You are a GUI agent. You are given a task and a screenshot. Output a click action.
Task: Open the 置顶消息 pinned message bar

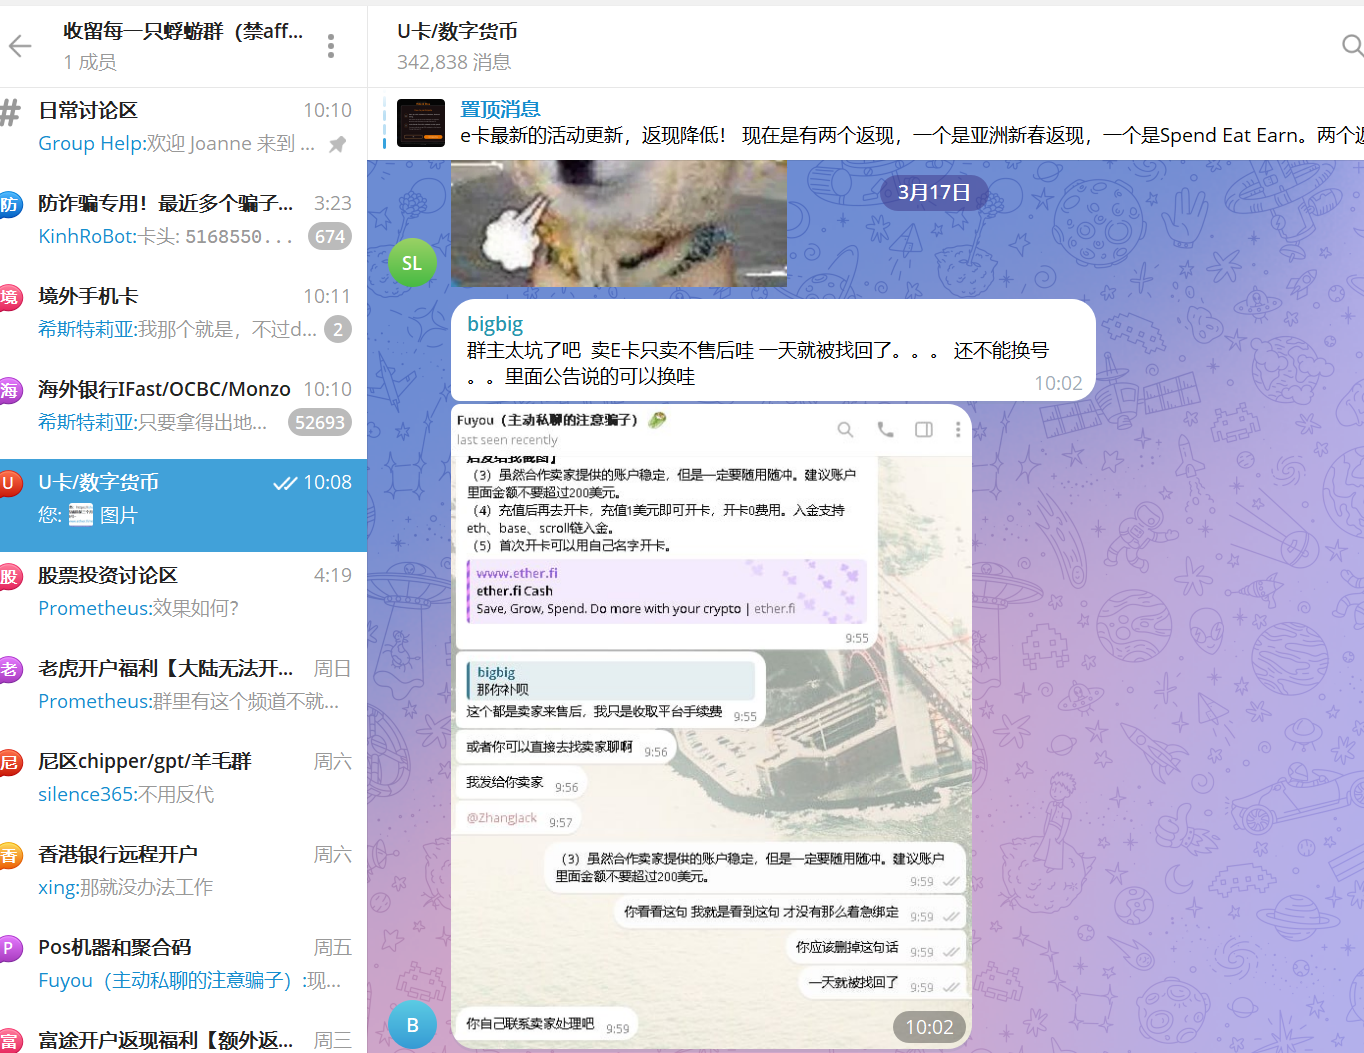(x=500, y=109)
